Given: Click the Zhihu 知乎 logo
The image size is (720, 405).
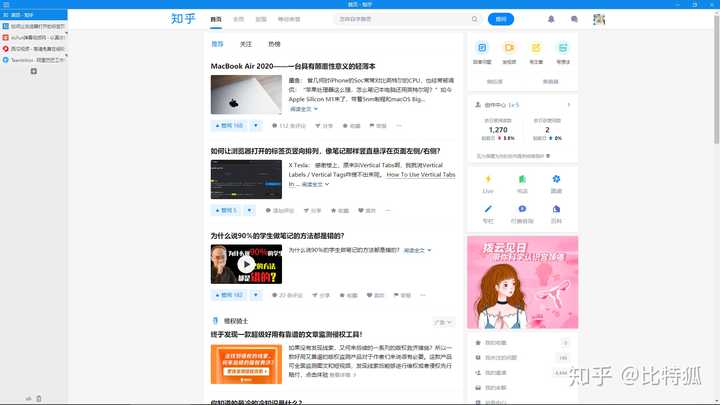Looking at the screenshot, I should pos(183,19).
